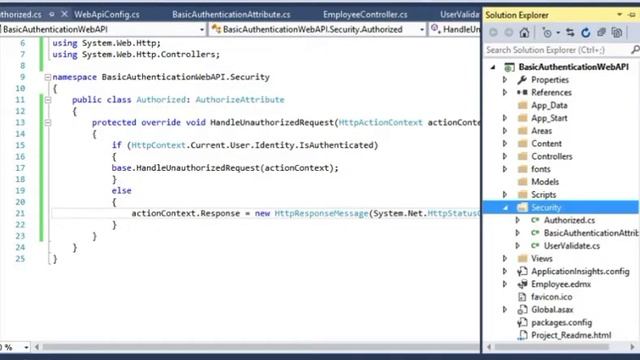Click the Collapse All icon
This screenshot has width=640, height=360.
601,33
